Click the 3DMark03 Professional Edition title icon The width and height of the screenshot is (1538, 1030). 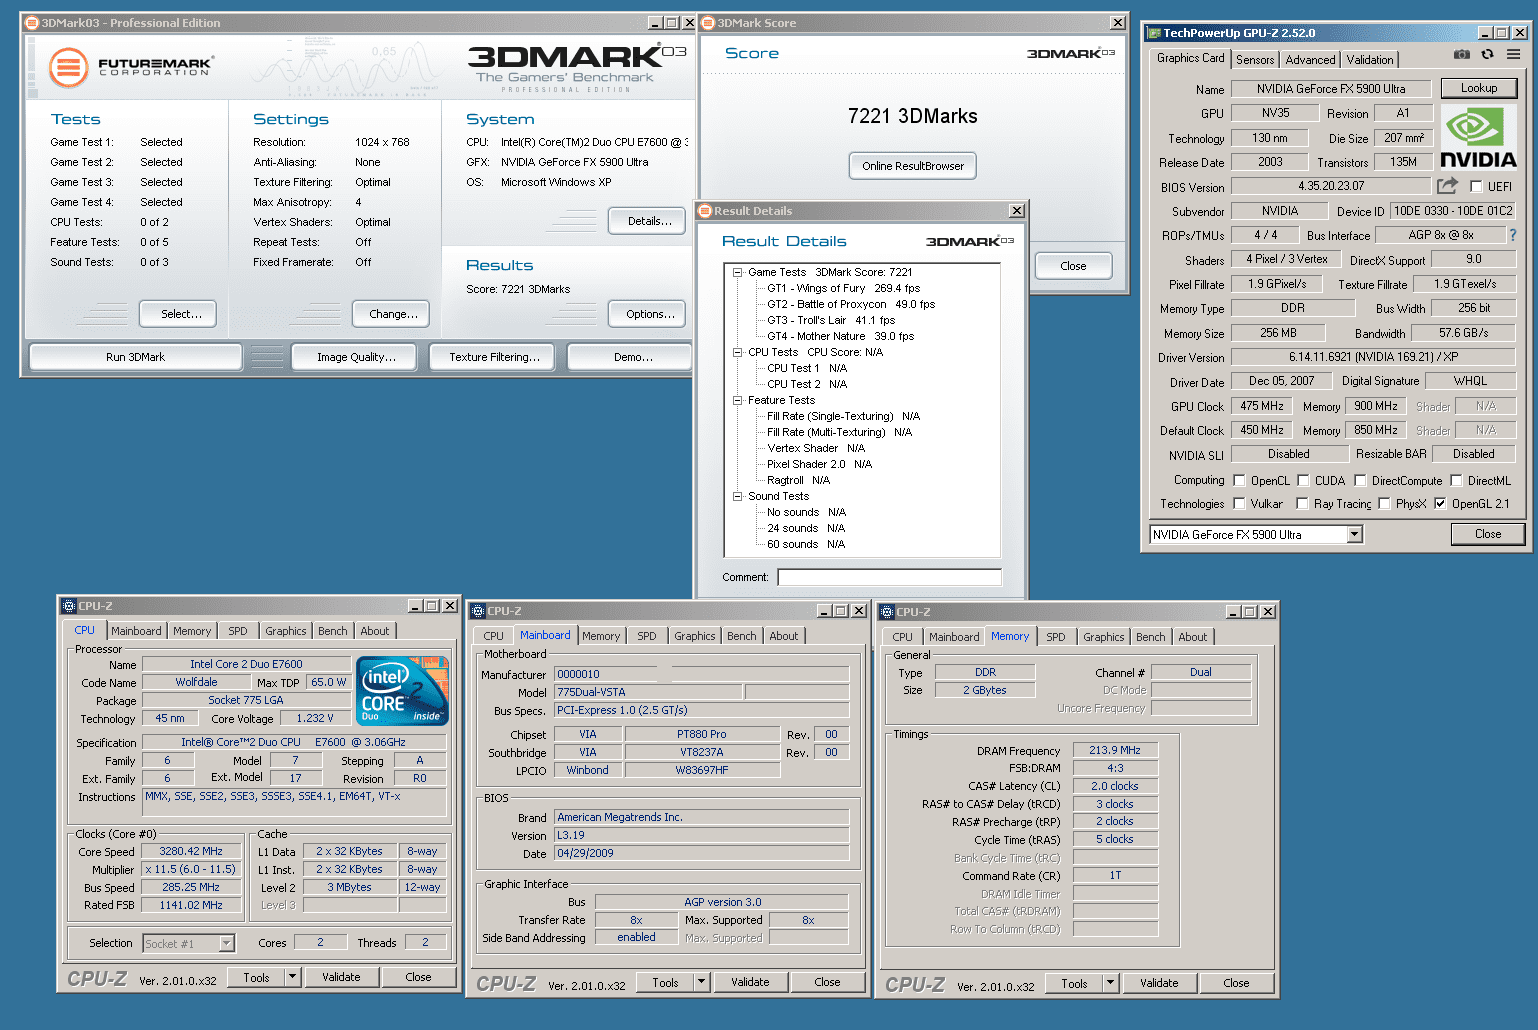(32, 22)
